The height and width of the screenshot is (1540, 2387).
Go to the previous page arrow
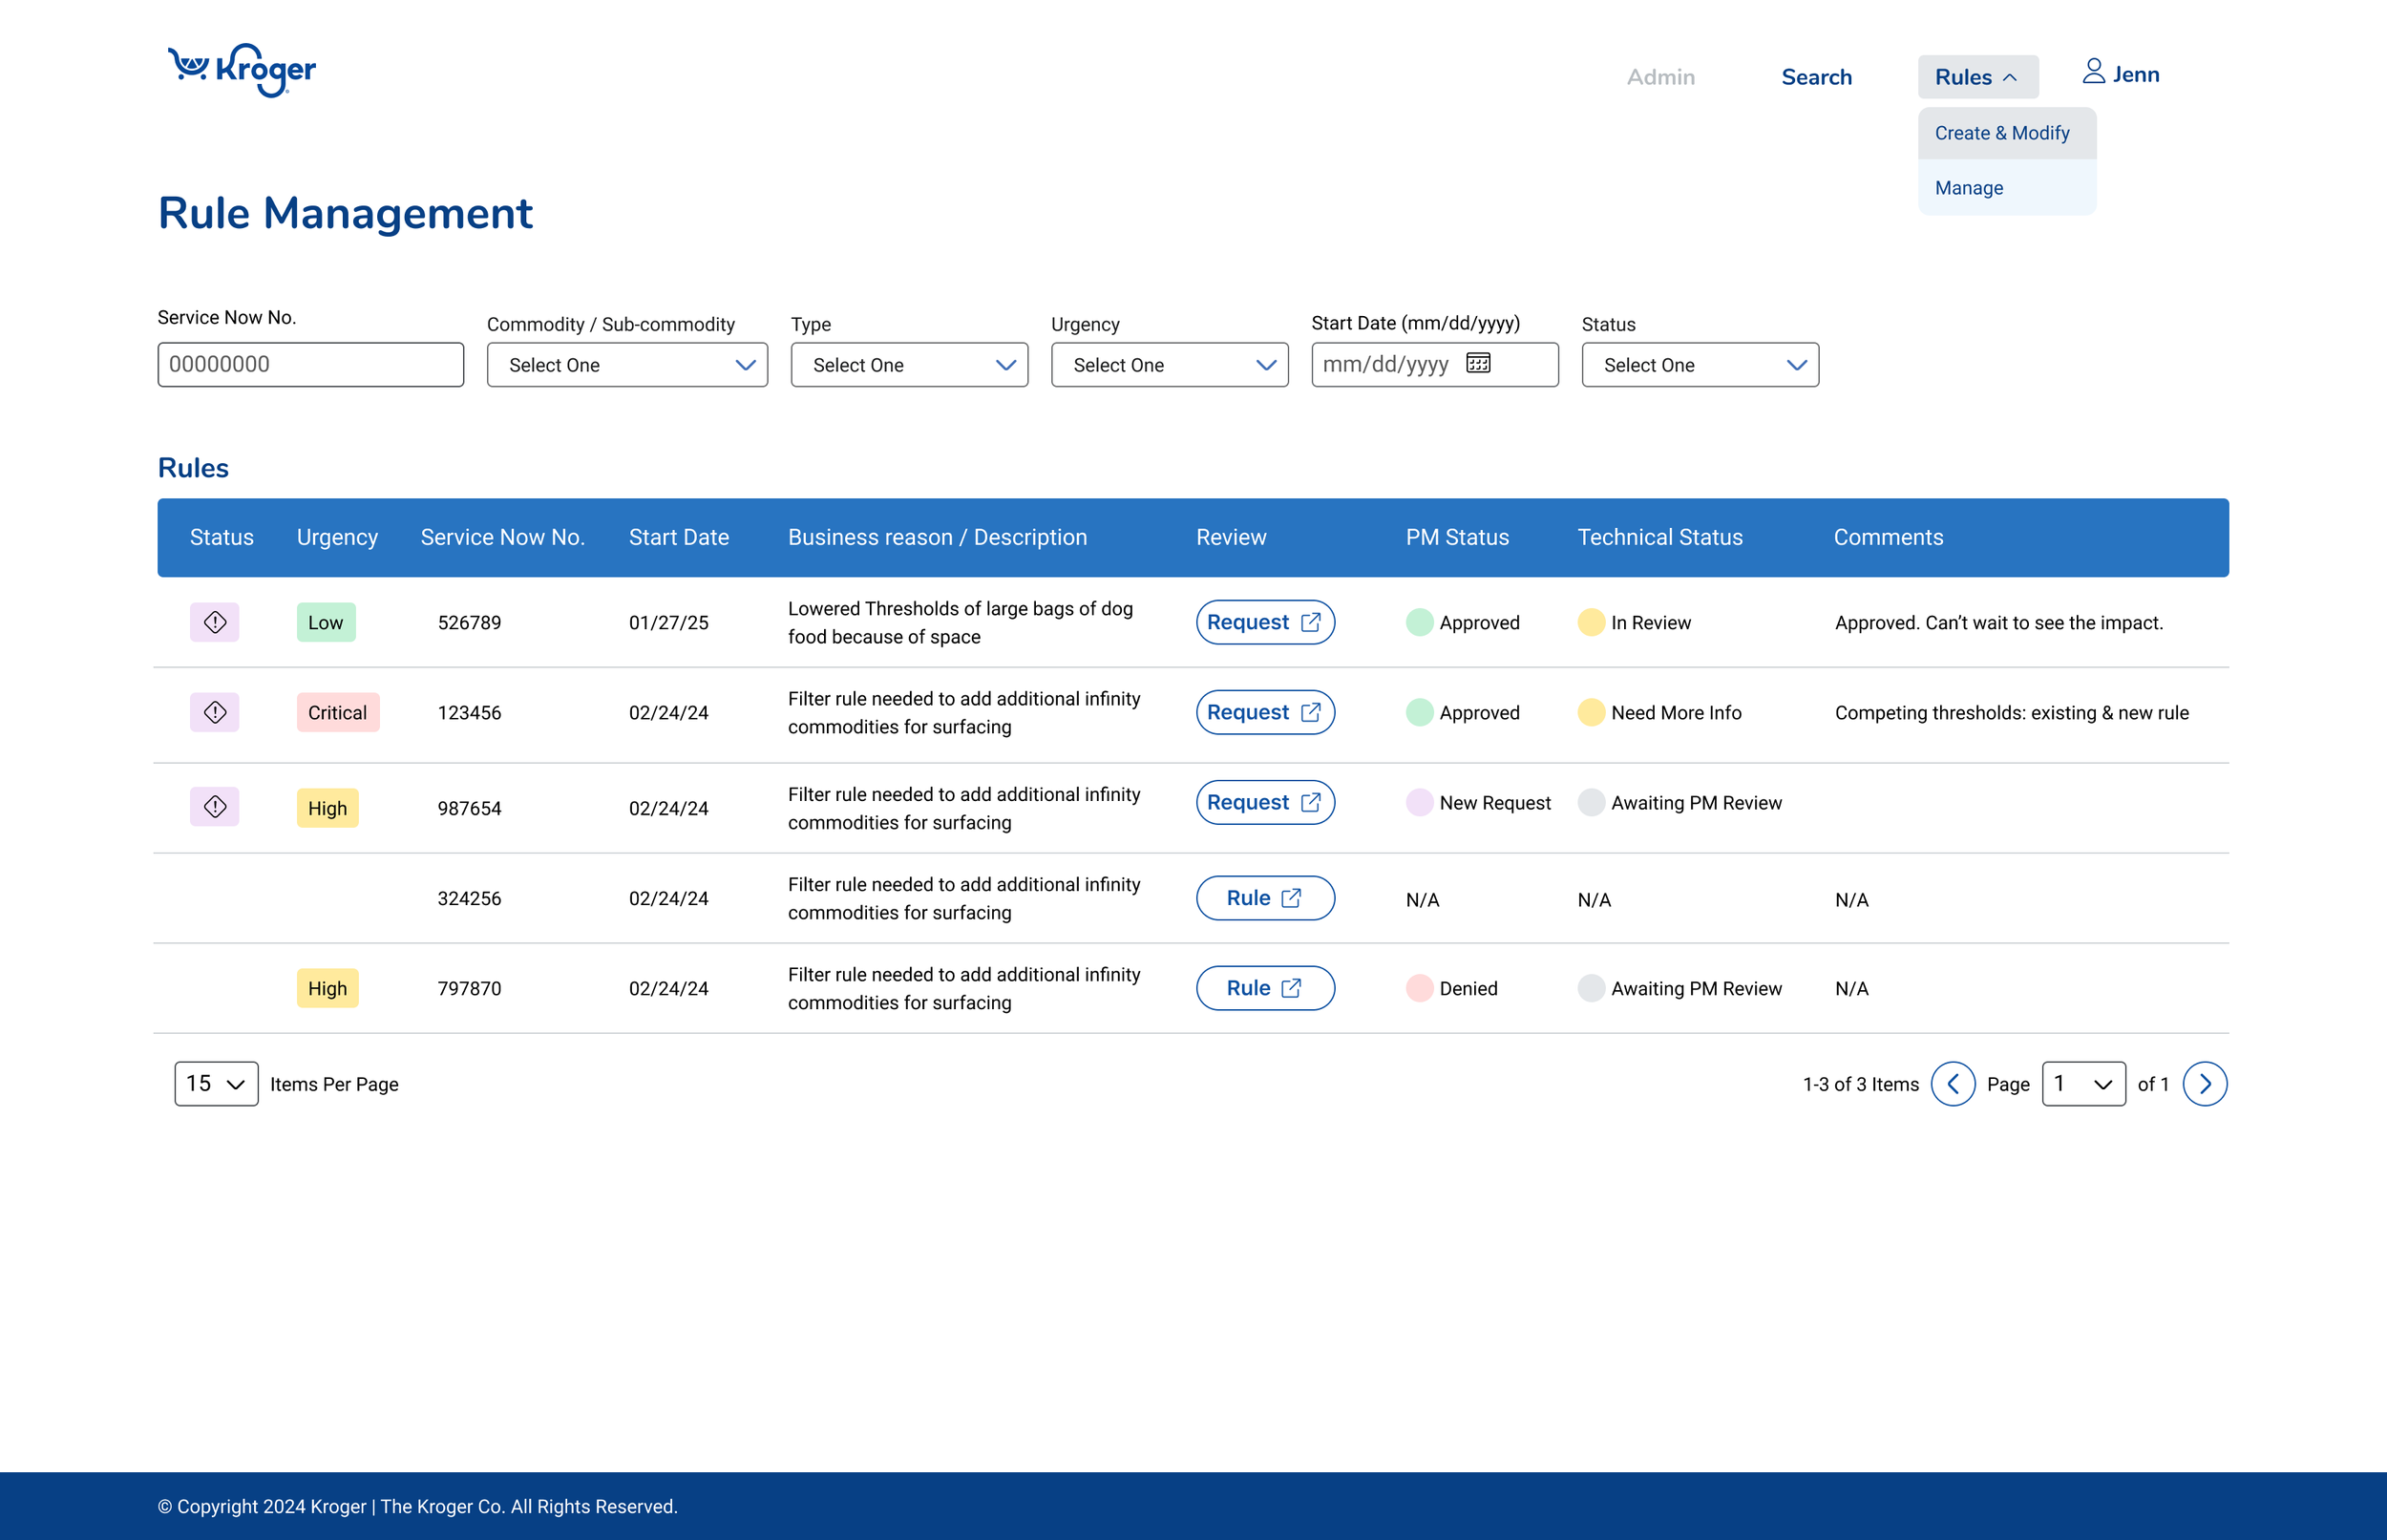click(1952, 1084)
